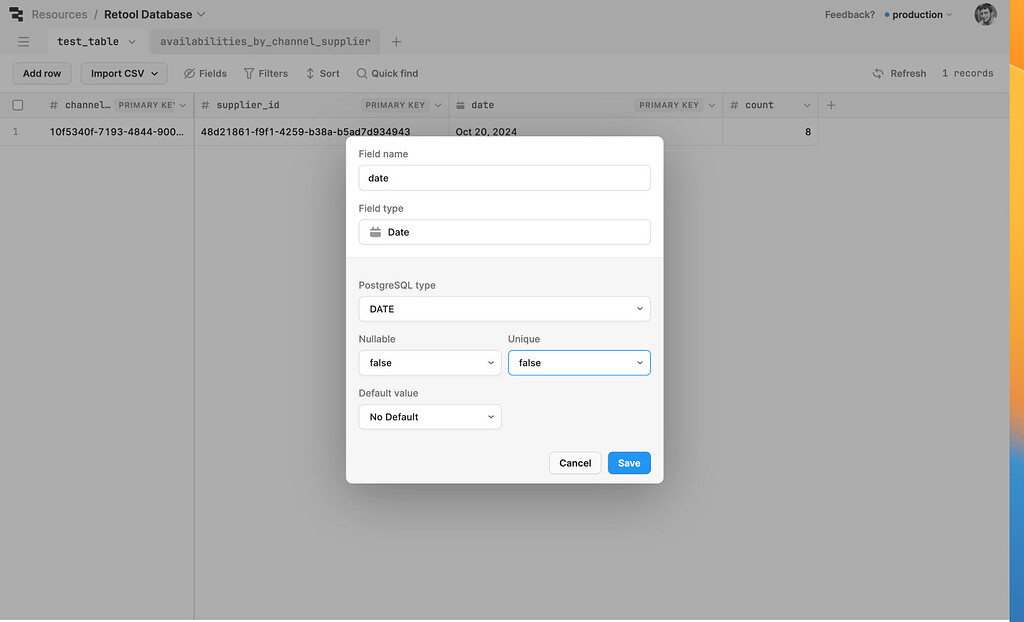Open the PostgreSQL type dropdown
This screenshot has width=1024, height=622.
[x=504, y=308]
